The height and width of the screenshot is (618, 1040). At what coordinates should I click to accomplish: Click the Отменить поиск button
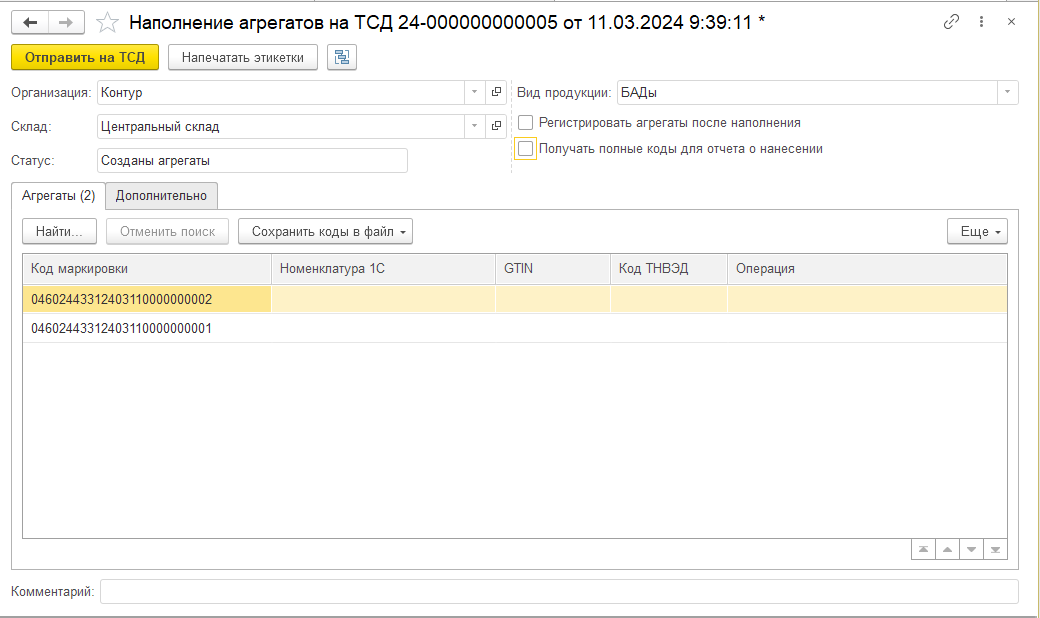click(167, 231)
